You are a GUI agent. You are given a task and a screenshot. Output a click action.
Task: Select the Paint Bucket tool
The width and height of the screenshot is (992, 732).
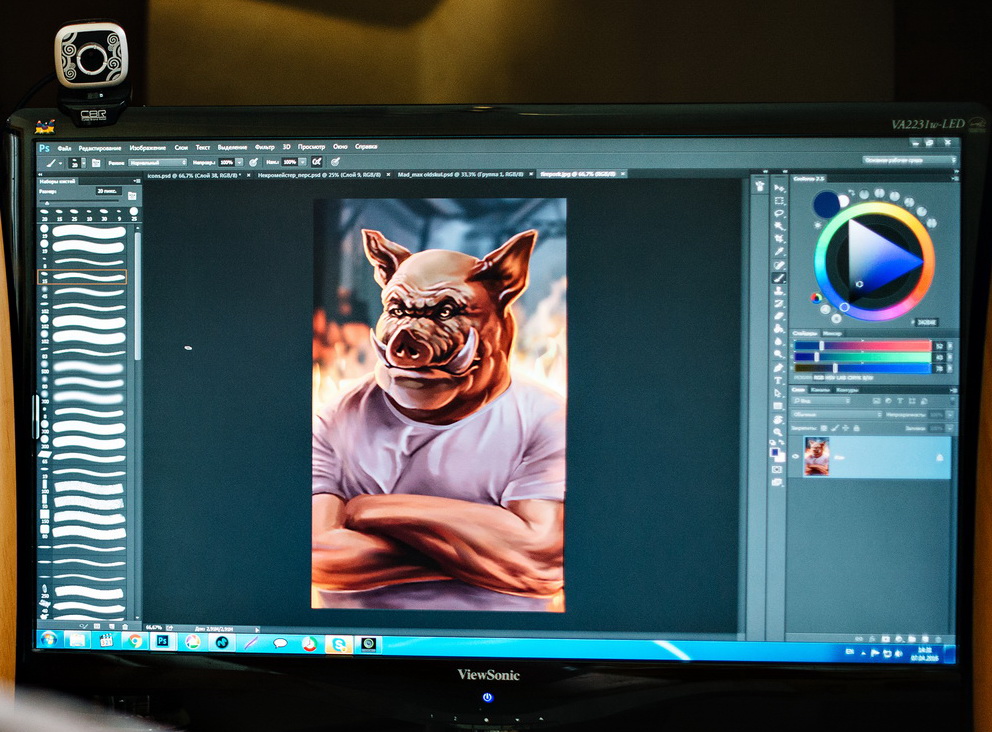click(779, 328)
